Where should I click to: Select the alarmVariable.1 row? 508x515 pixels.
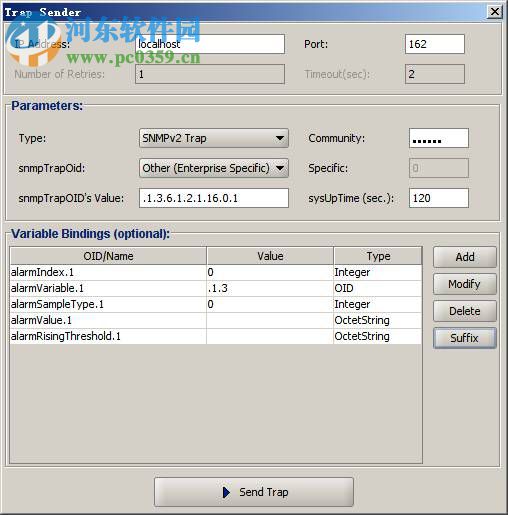(216, 288)
